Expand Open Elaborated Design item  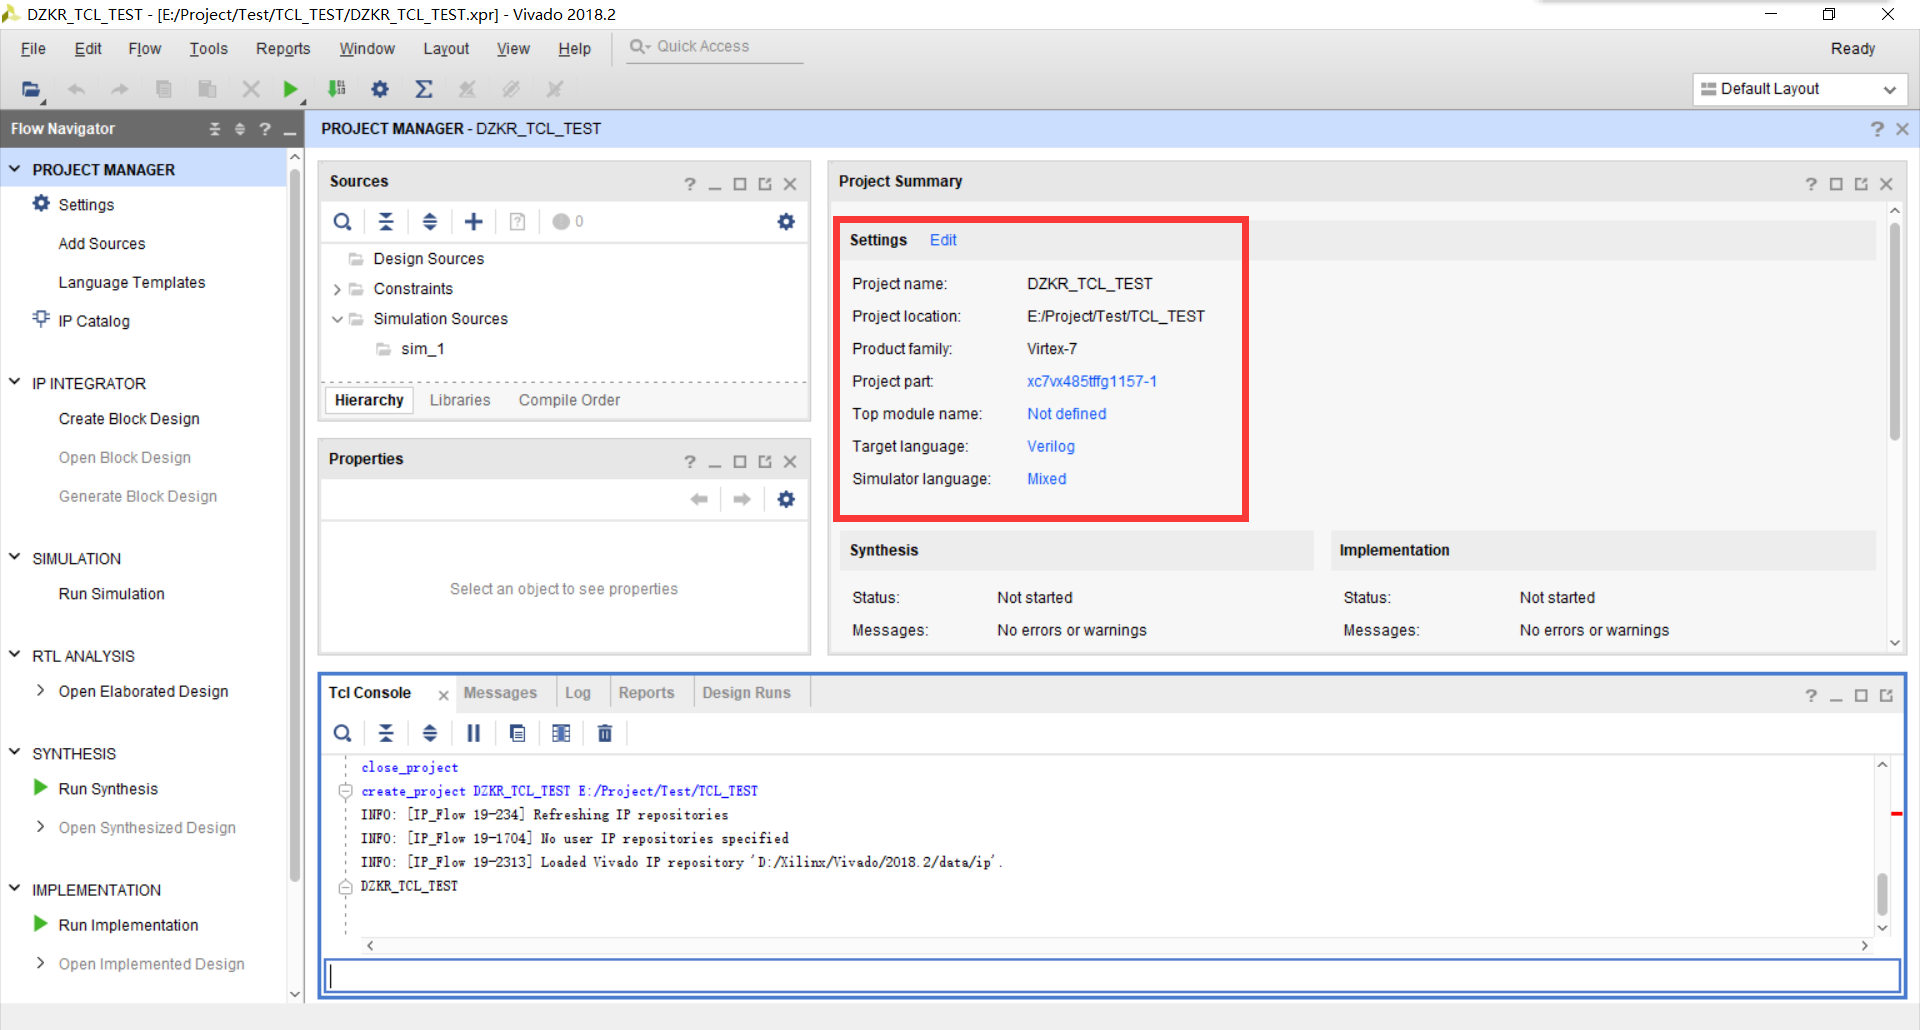click(40, 691)
